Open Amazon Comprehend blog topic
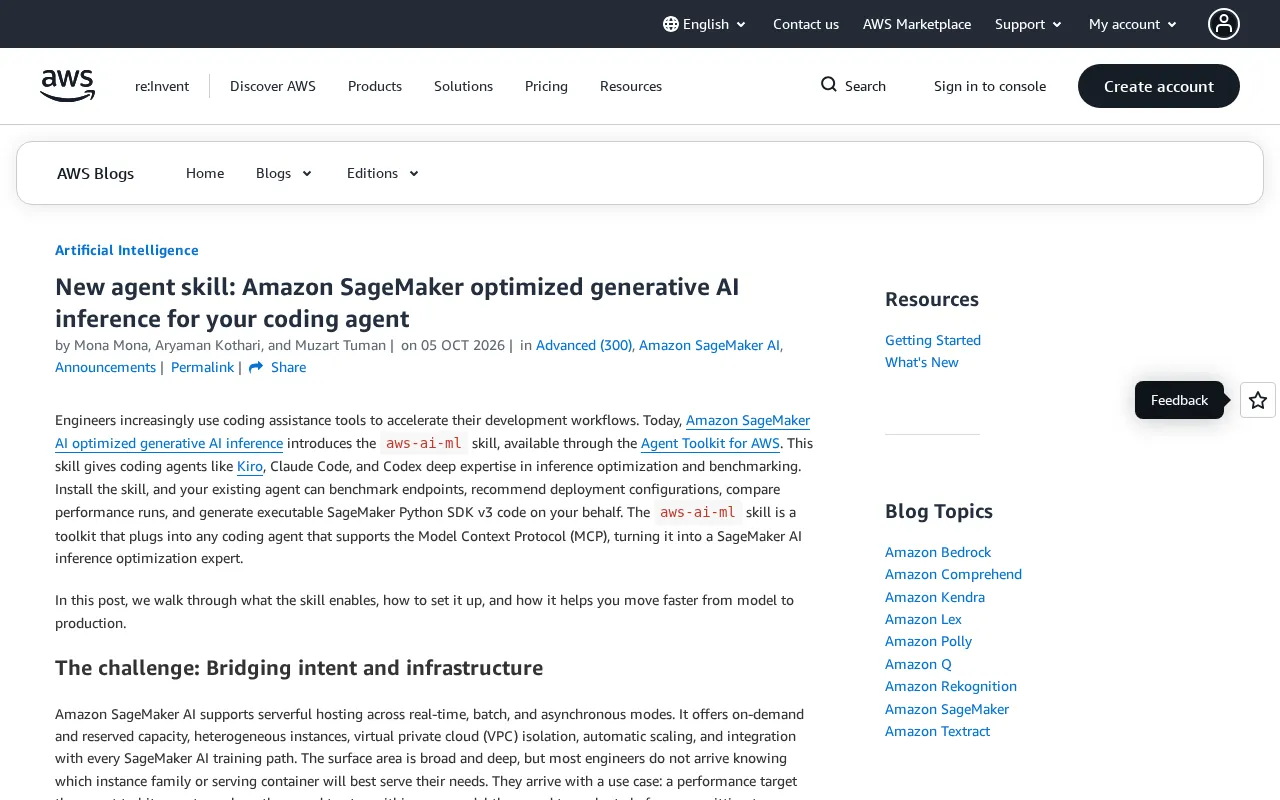 point(953,574)
